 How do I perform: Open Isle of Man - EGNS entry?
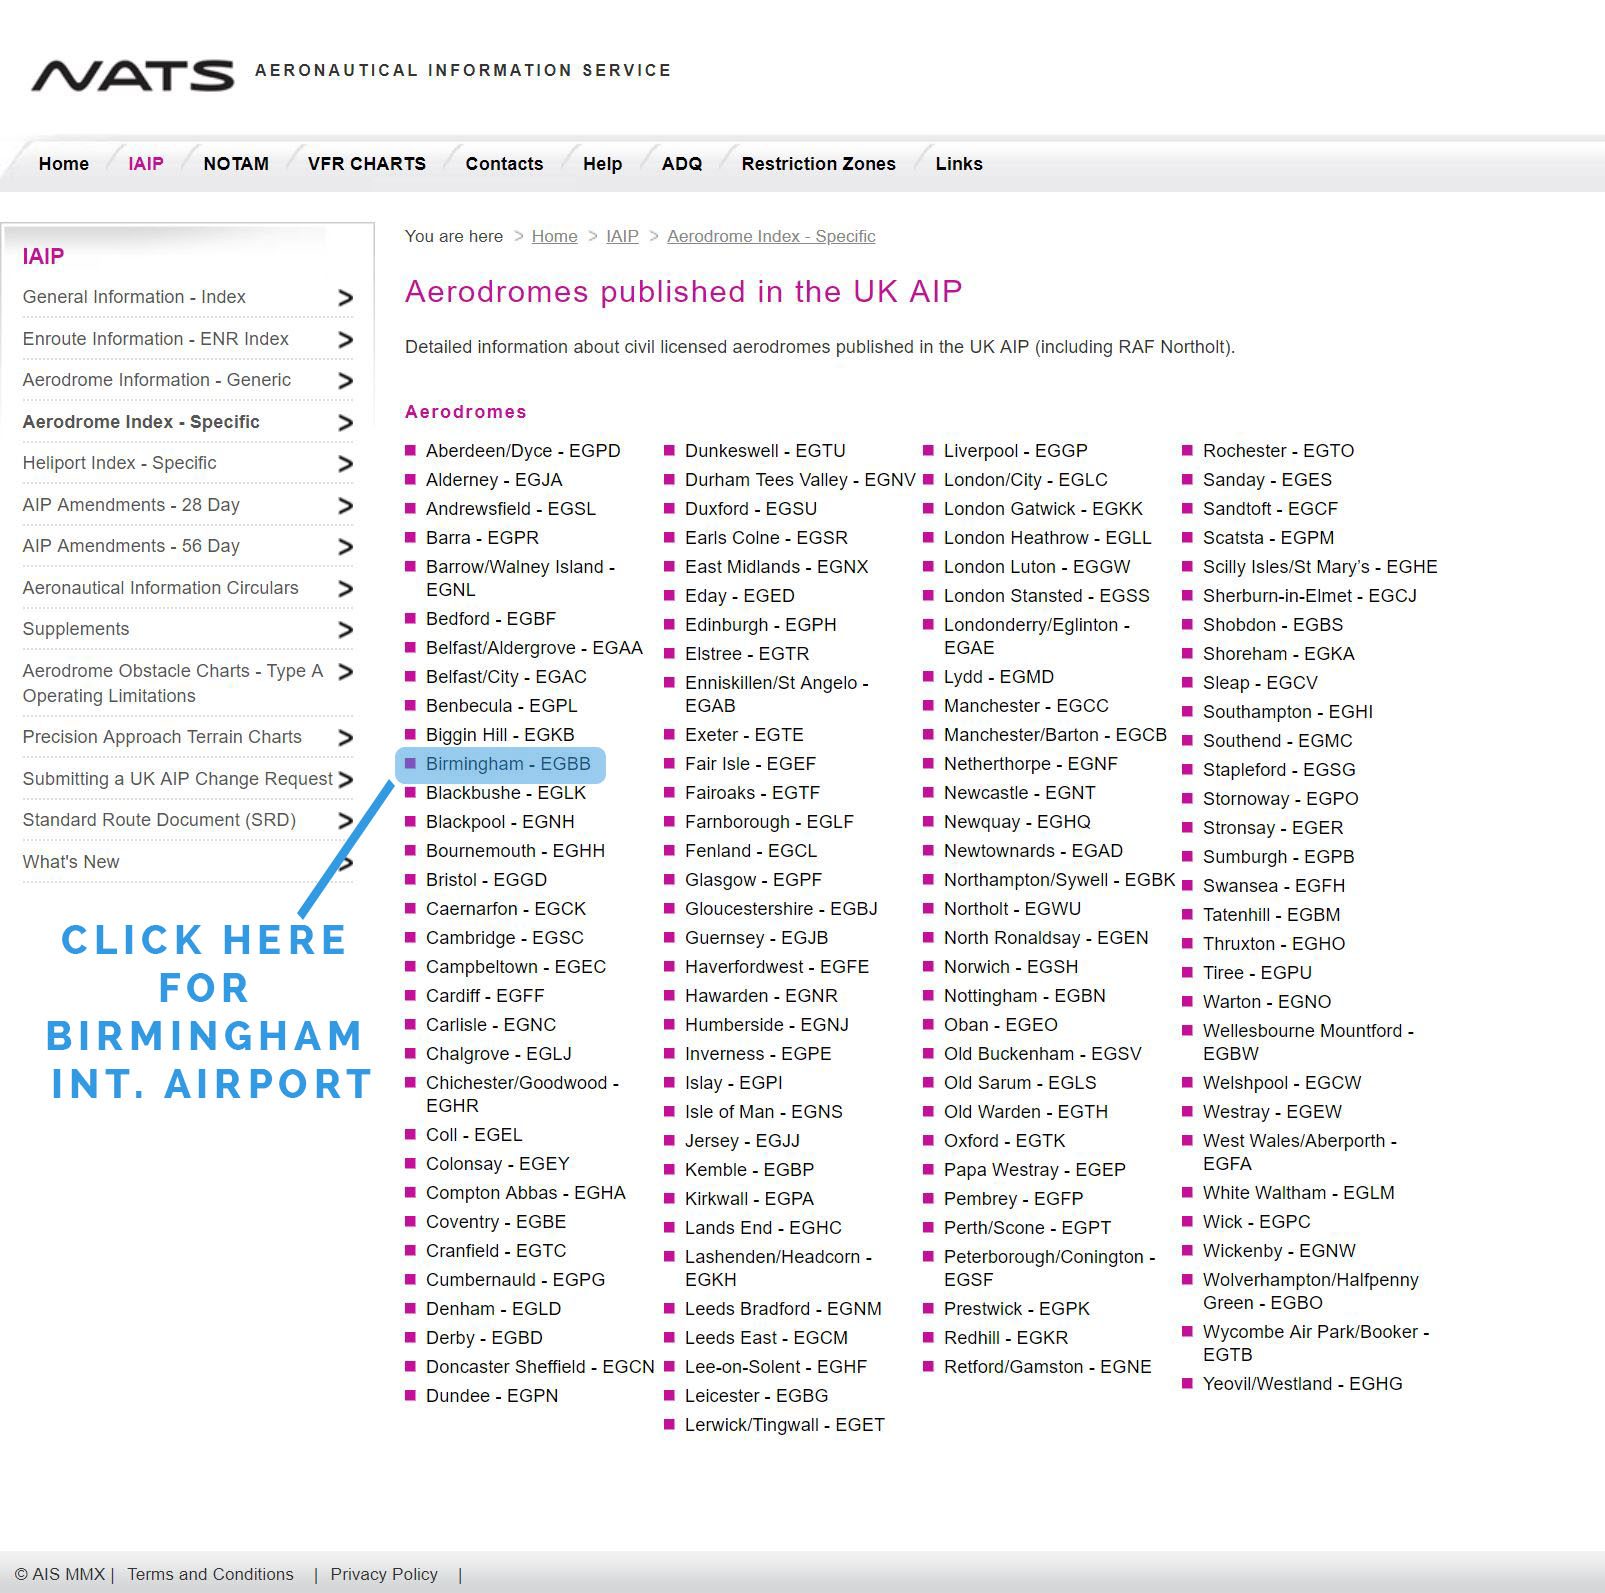click(x=764, y=1112)
